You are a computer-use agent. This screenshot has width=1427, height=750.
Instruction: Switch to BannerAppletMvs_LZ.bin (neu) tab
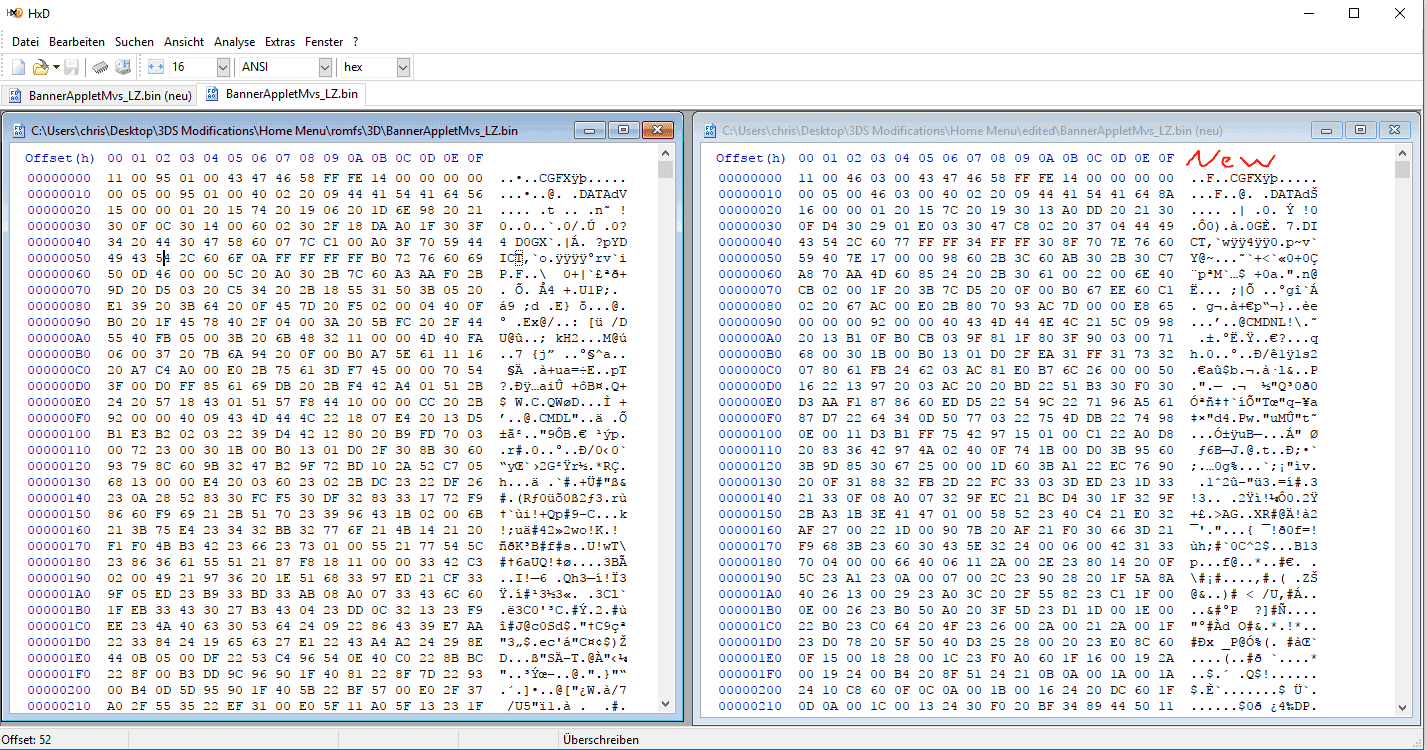coord(100,95)
